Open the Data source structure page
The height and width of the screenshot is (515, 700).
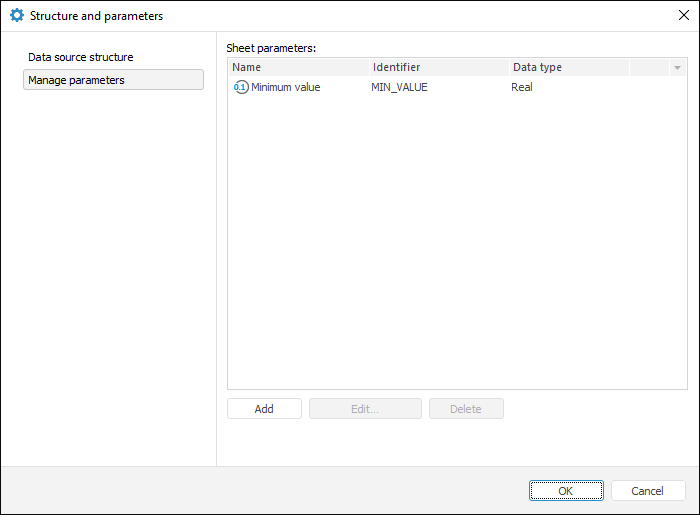81,57
